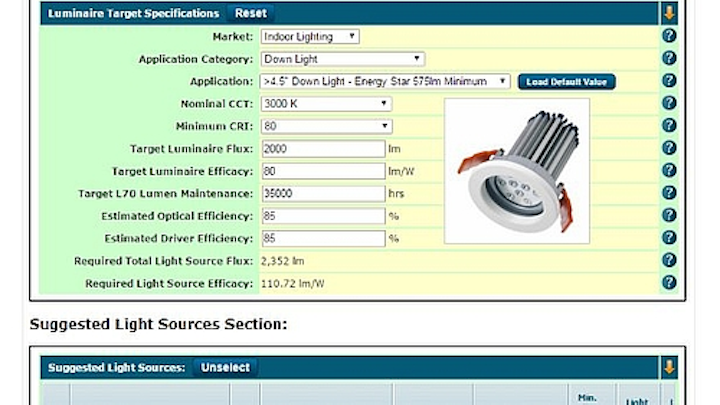This screenshot has width=720, height=405.
Task: Open help for the Application Category row
Action: click(669, 58)
